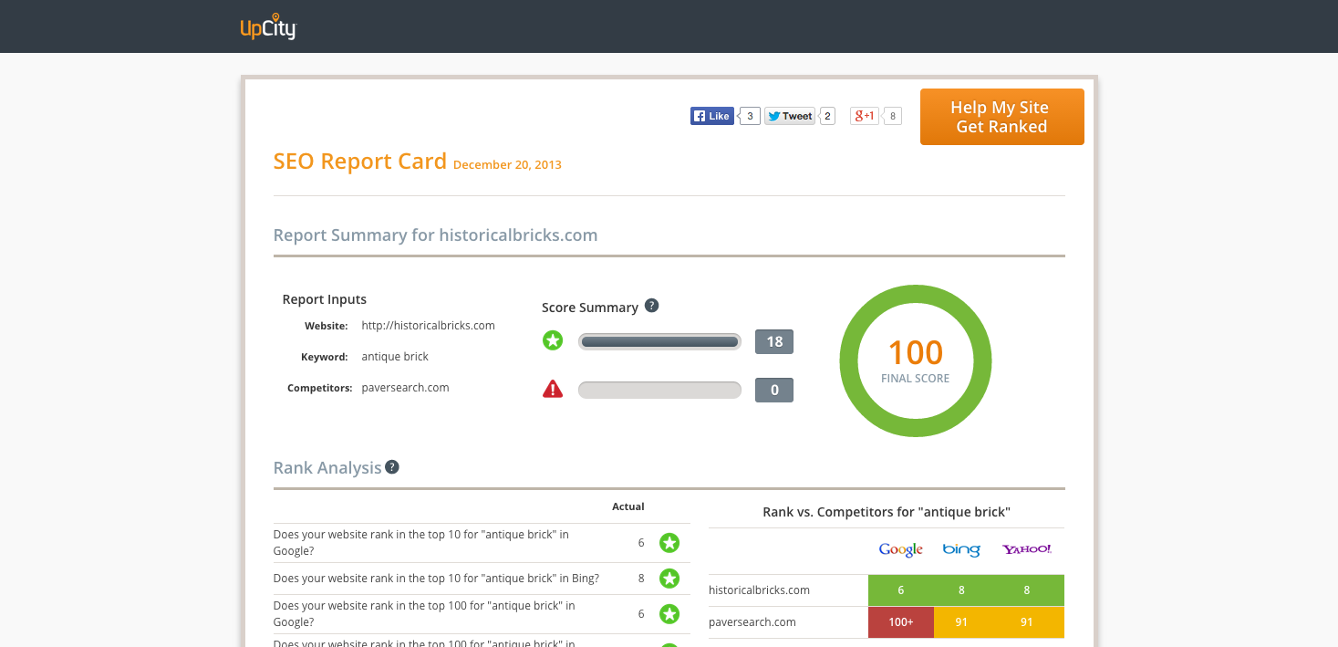
Task: Click the Google logo column header
Action: point(900,550)
